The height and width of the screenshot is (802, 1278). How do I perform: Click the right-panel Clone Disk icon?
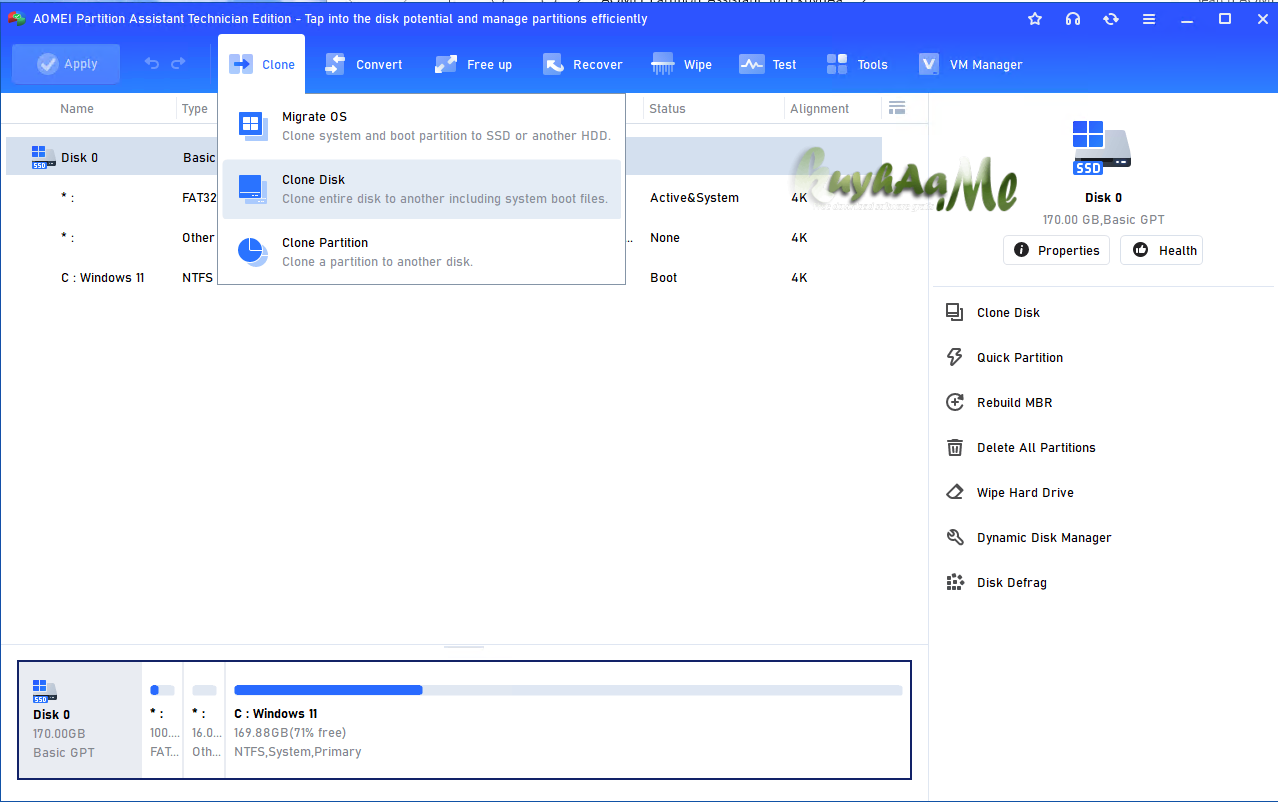click(x=955, y=312)
